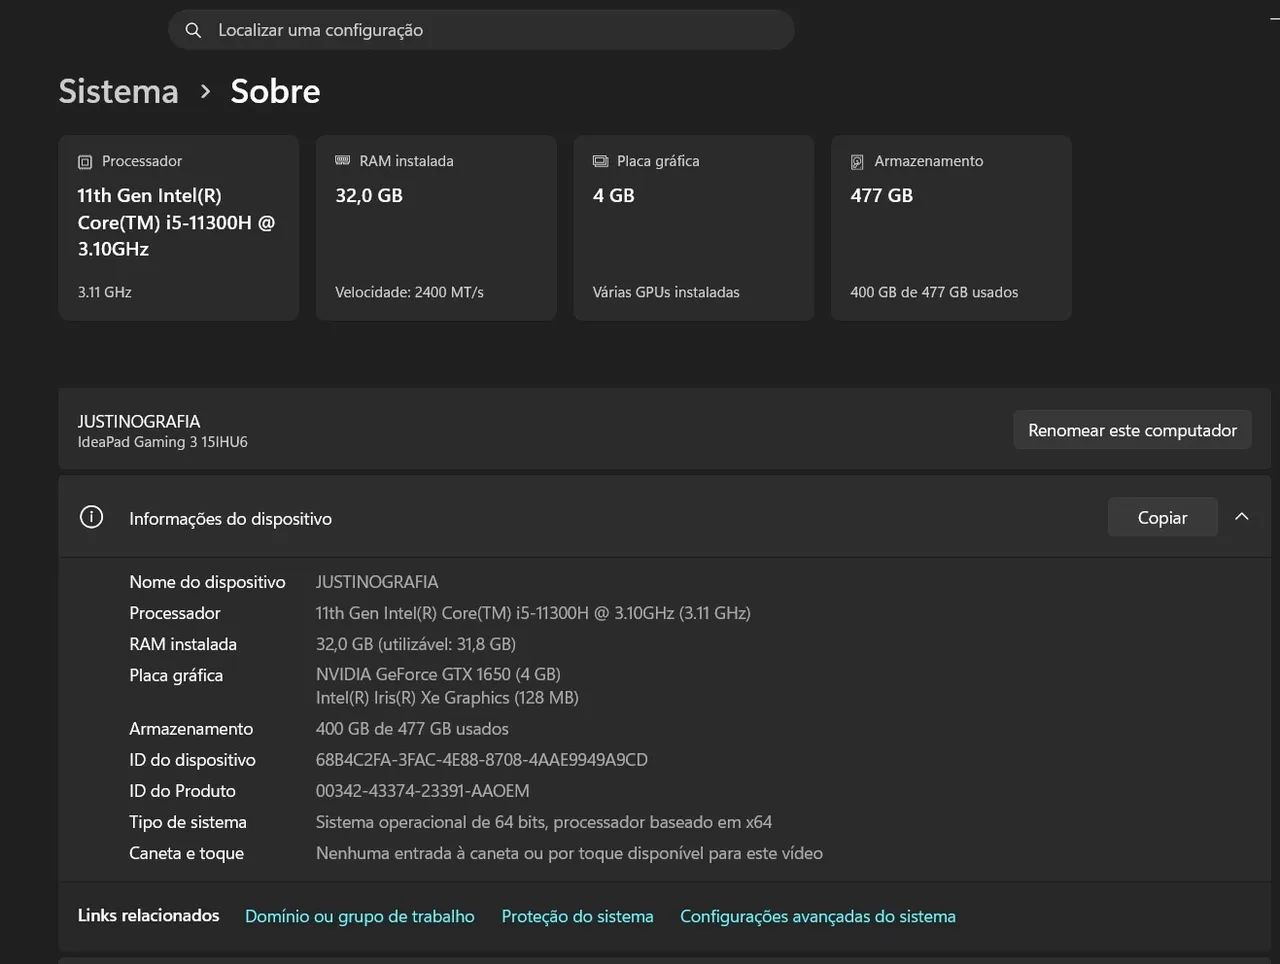This screenshot has width=1280, height=964.
Task: Open 'Proteção do sistema' link
Action: pyautogui.click(x=578, y=916)
